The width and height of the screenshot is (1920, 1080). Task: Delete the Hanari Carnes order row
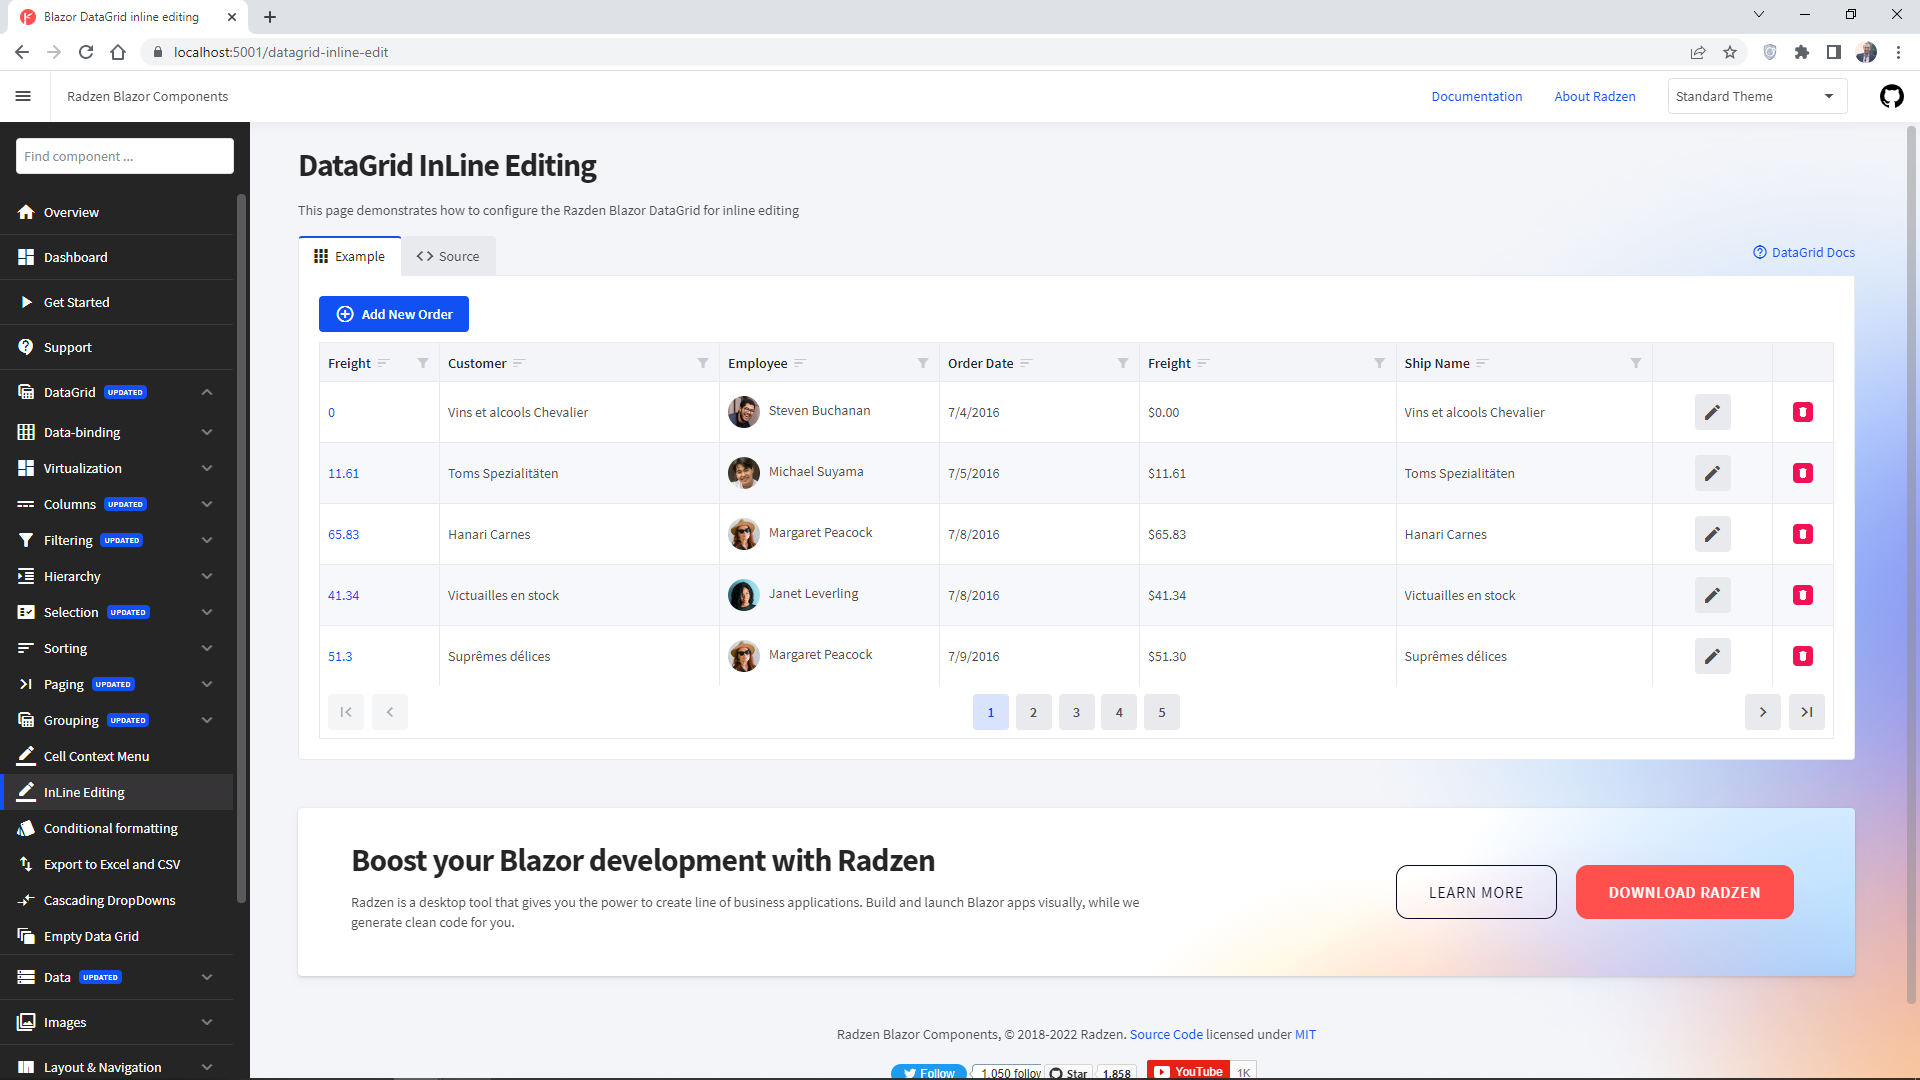coord(1802,534)
